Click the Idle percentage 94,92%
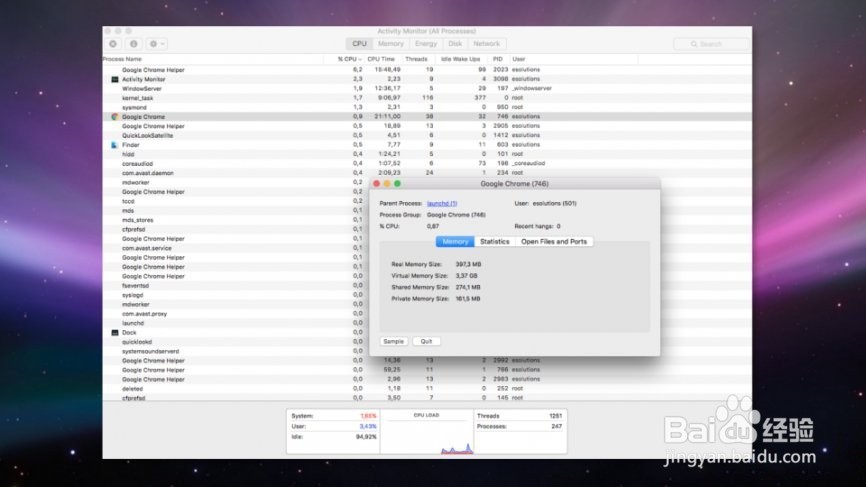The width and height of the screenshot is (866, 487). [x=366, y=437]
